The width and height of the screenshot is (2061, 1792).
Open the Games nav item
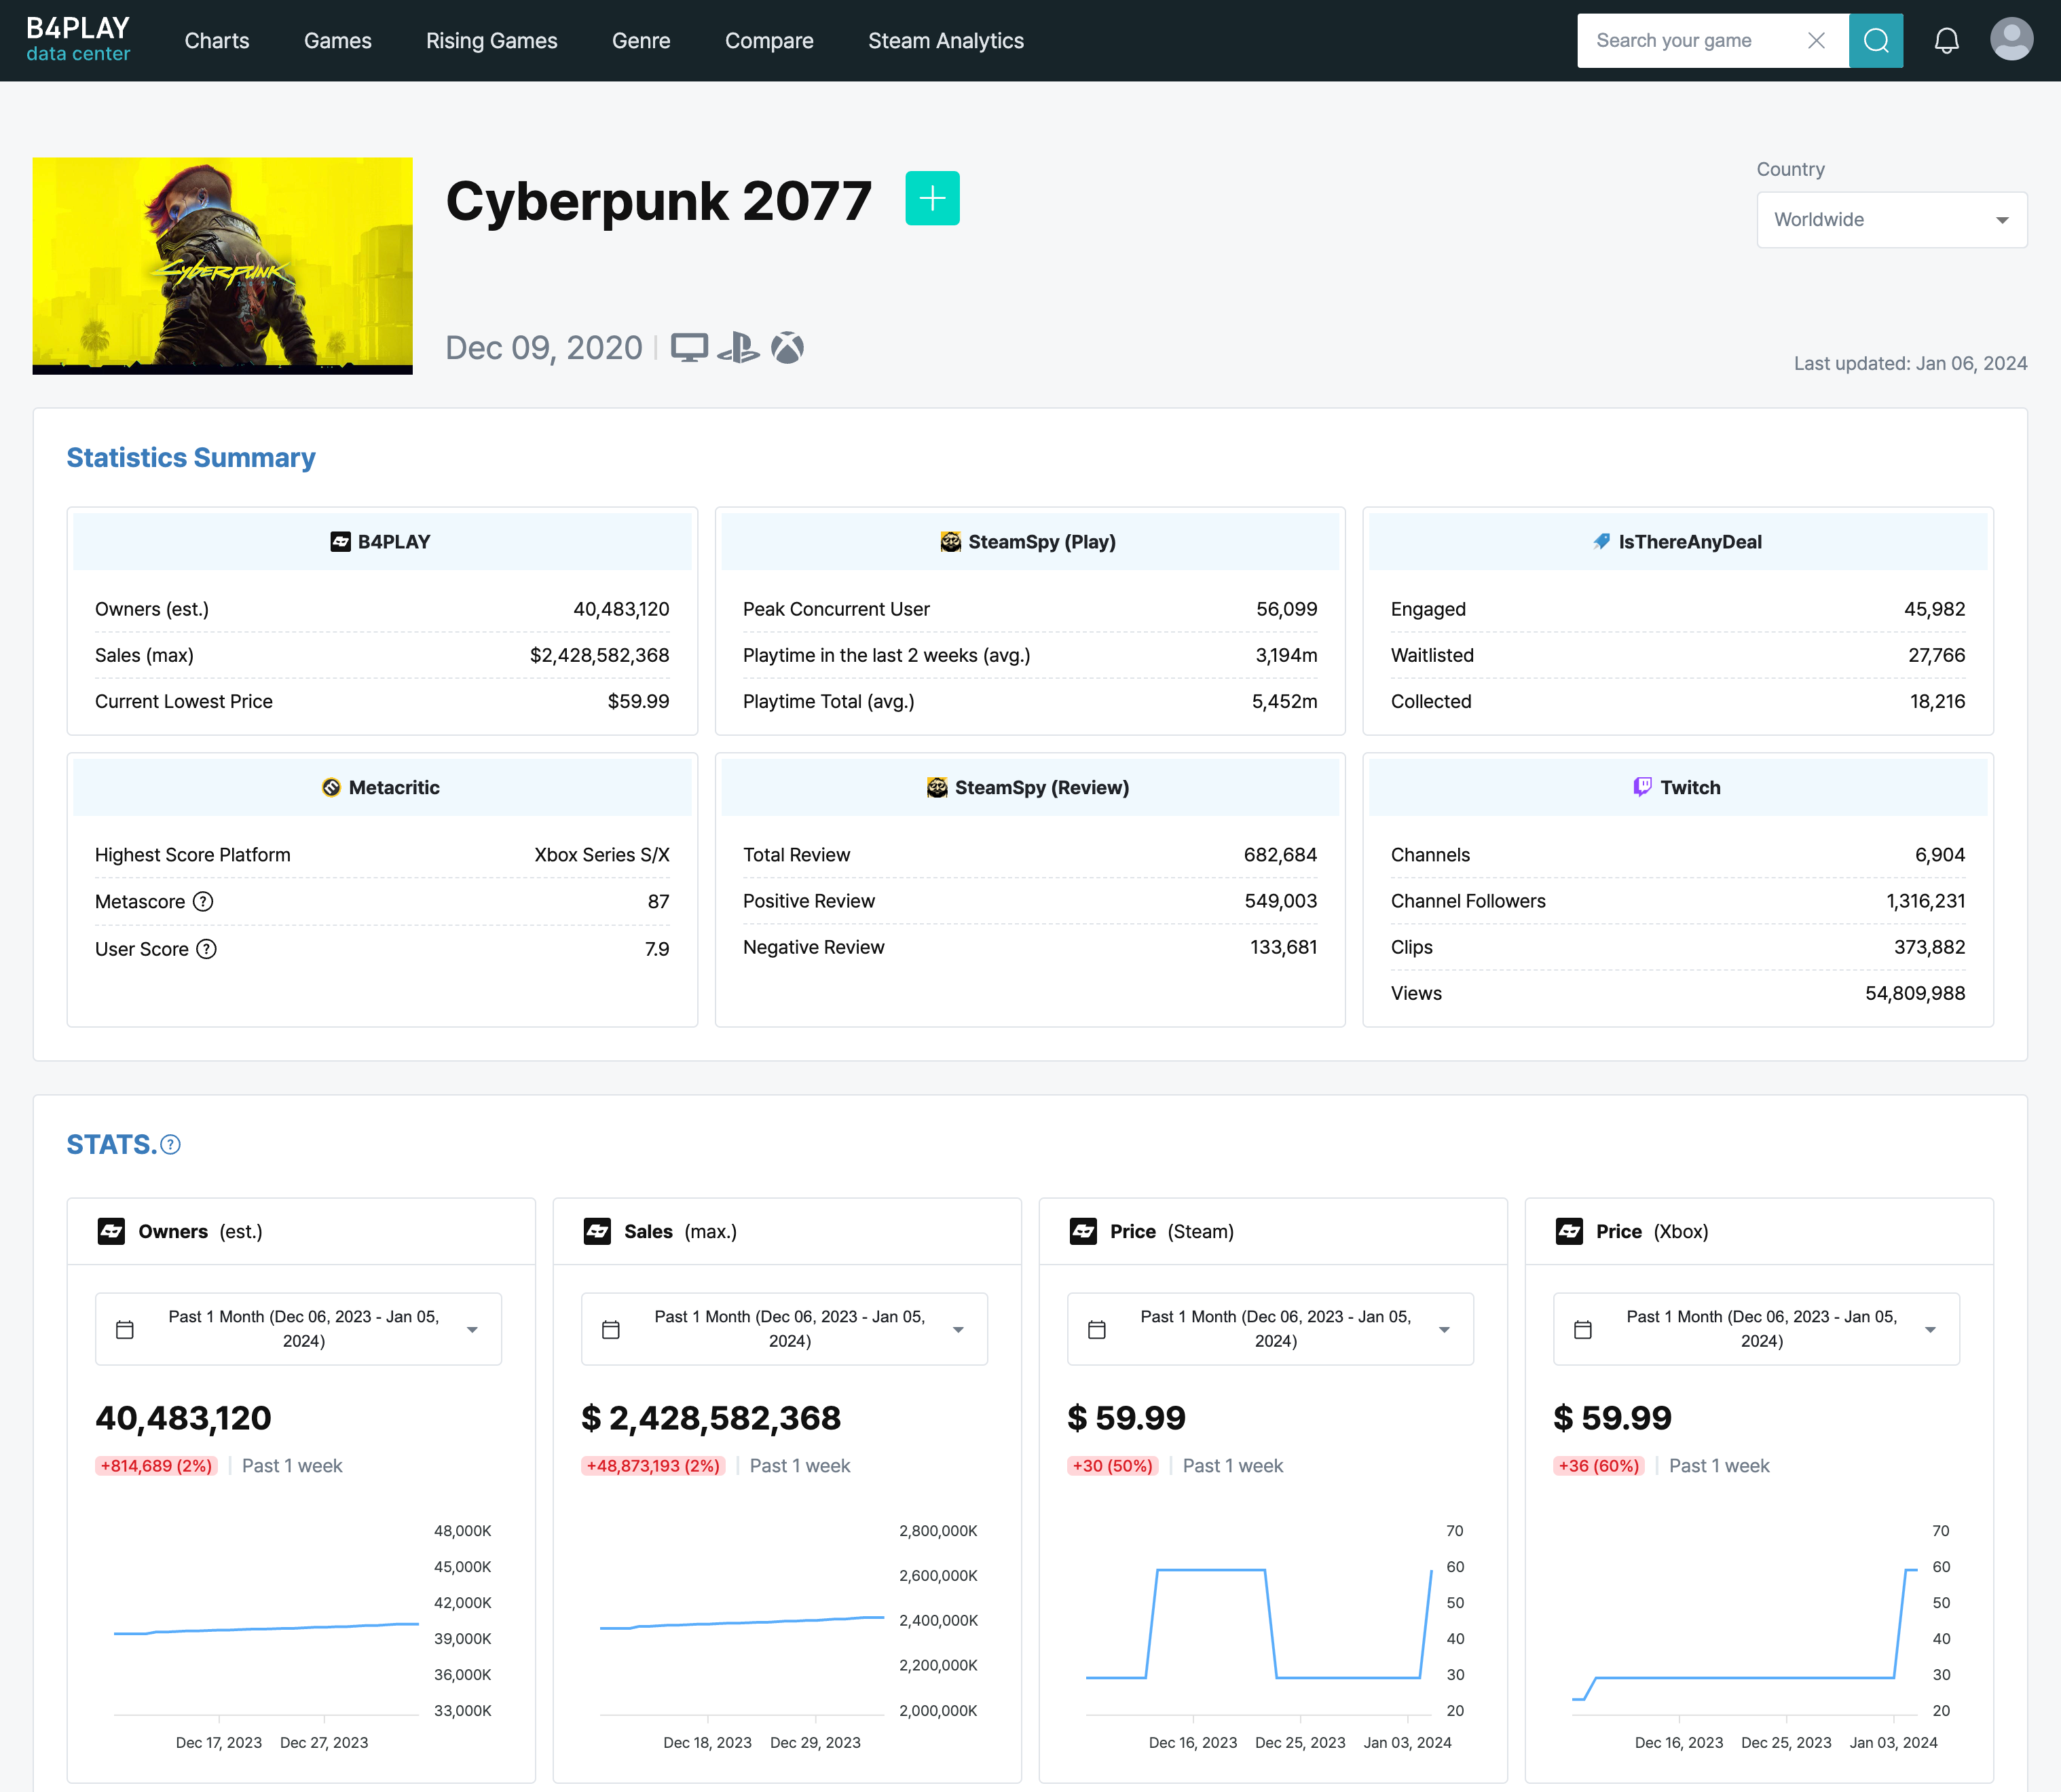pos(338,40)
